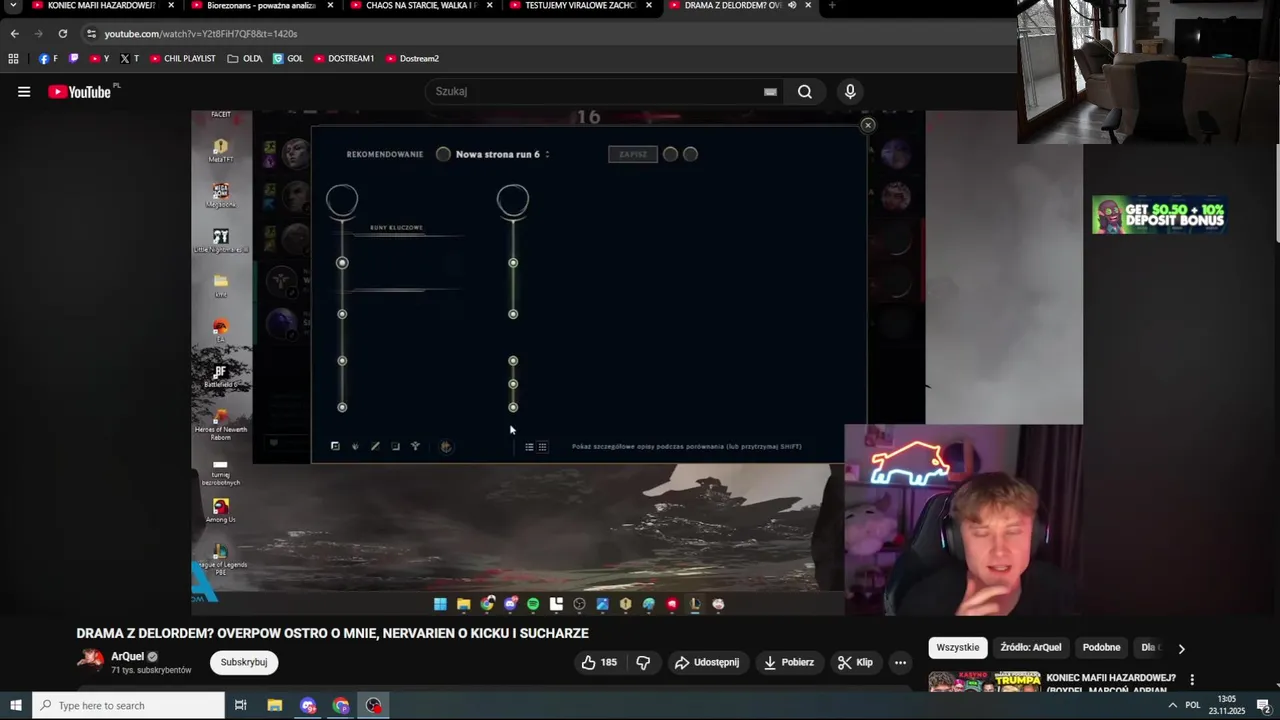Start voice search with the microphone icon
Screen dimensions: 1280x720
pyautogui.click(x=850, y=91)
